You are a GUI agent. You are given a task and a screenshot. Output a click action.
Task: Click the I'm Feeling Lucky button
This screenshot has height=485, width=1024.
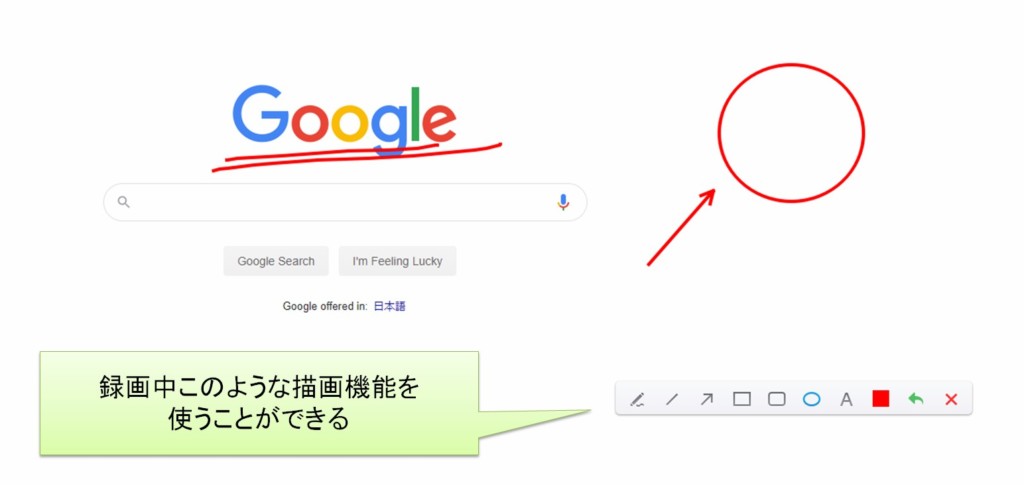coord(397,261)
